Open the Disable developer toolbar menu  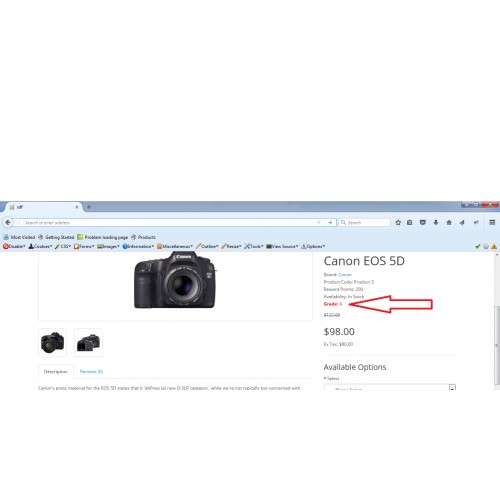point(14,246)
